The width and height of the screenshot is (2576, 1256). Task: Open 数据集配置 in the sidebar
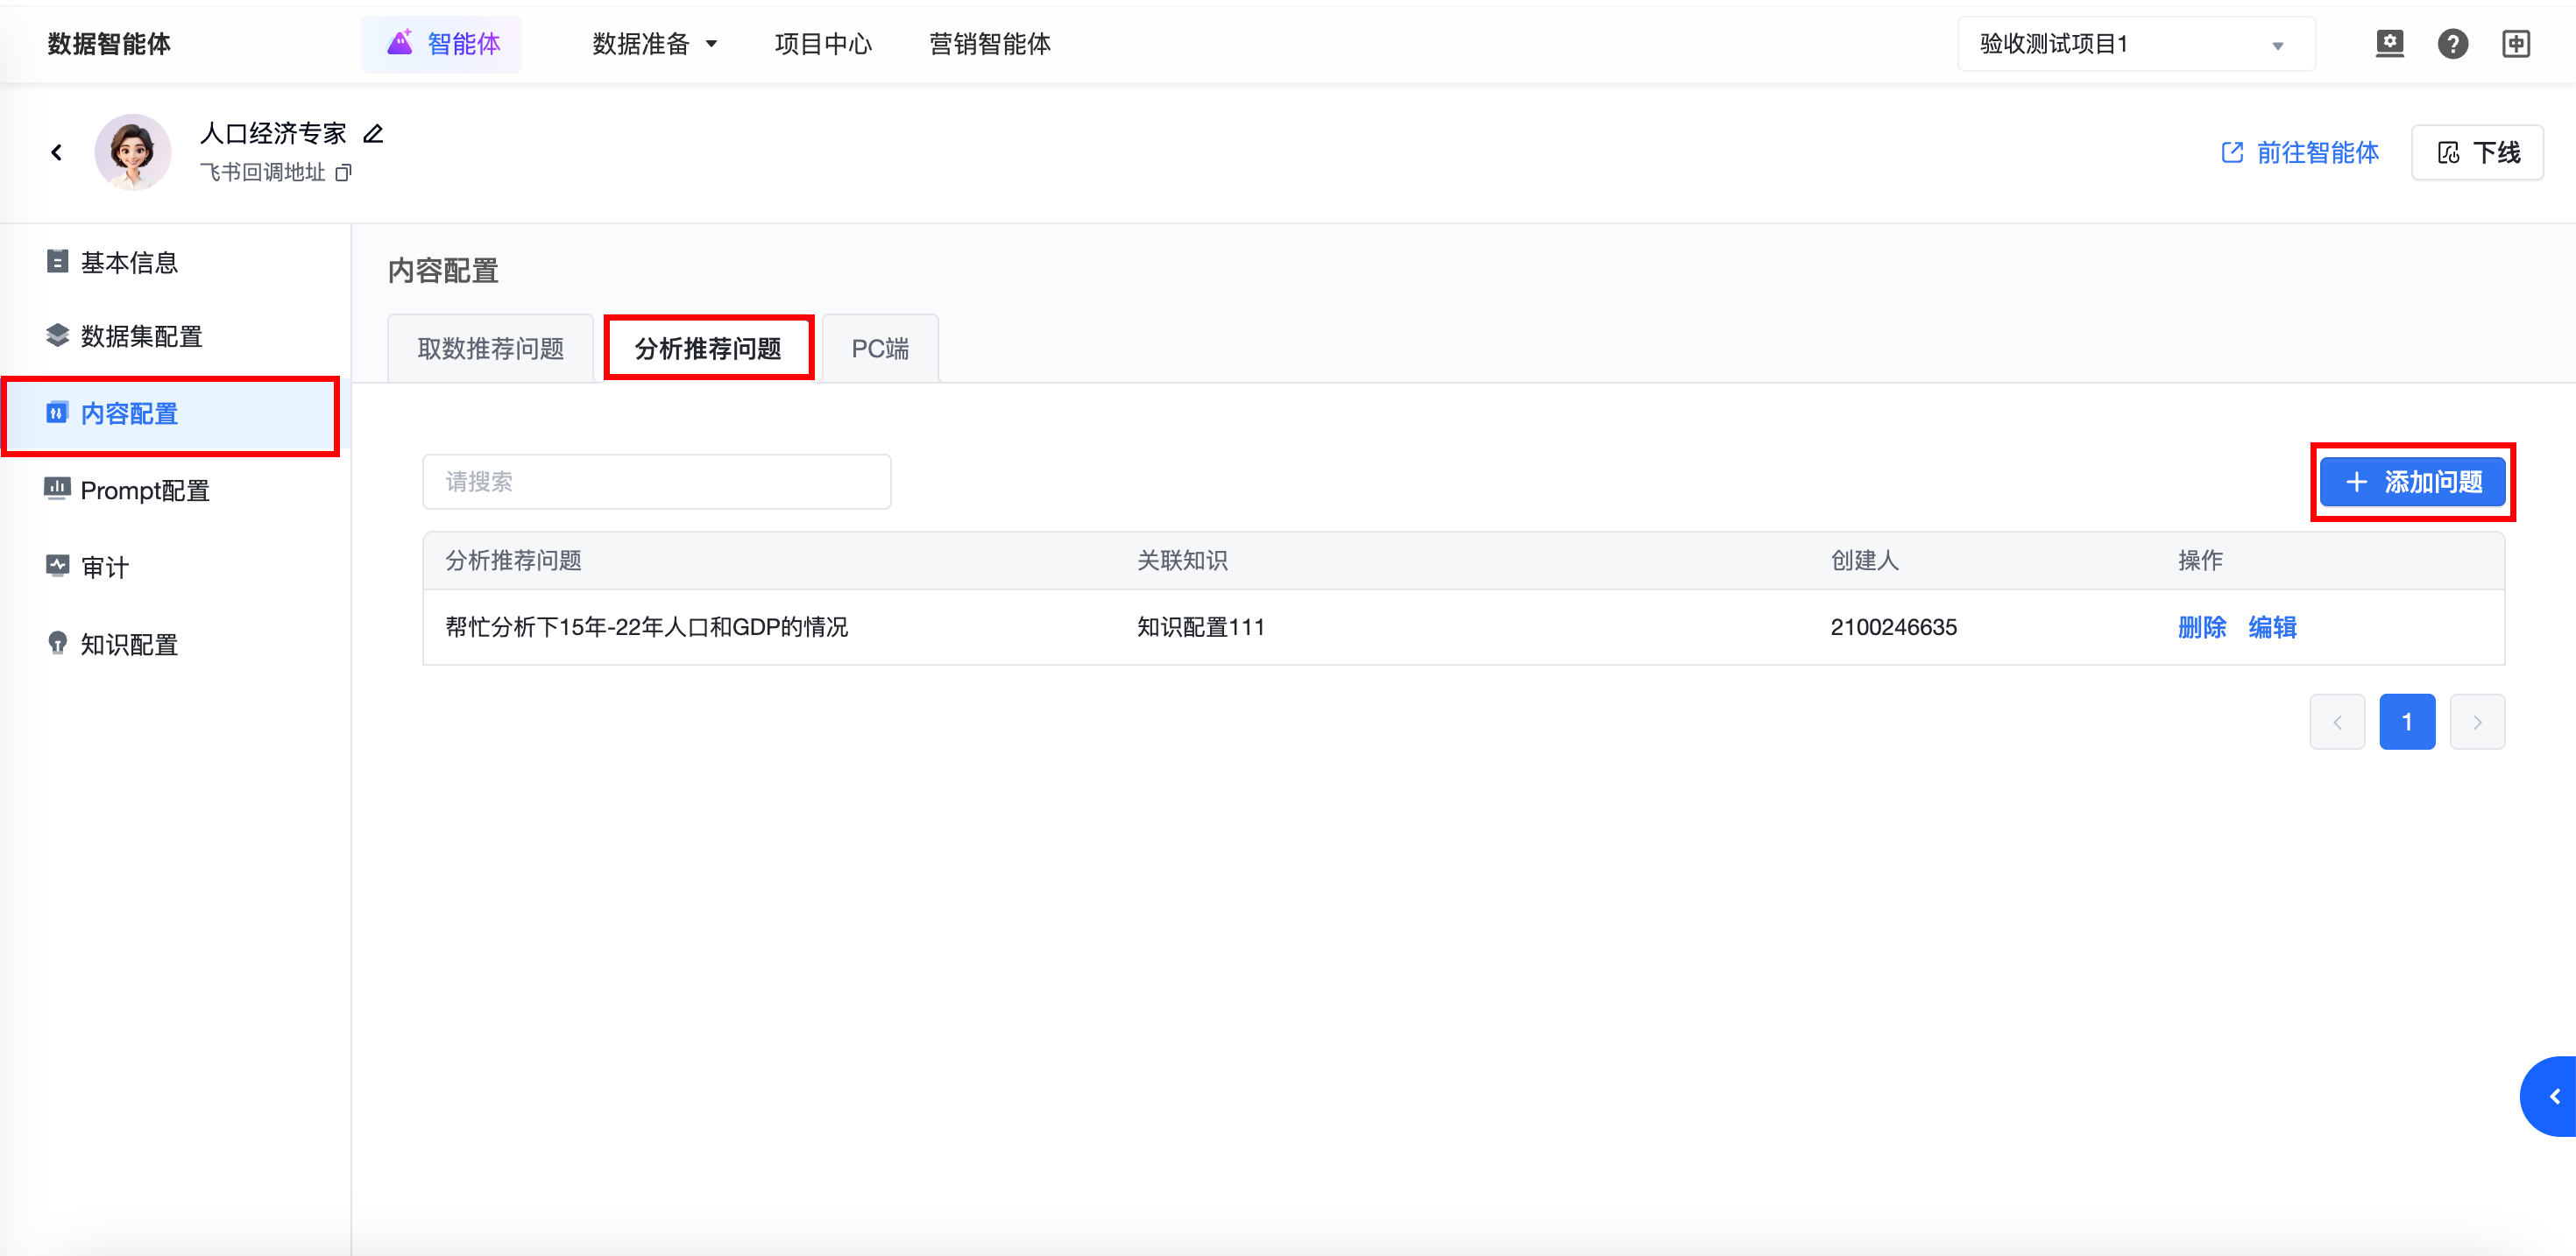[x=140, y=336]
